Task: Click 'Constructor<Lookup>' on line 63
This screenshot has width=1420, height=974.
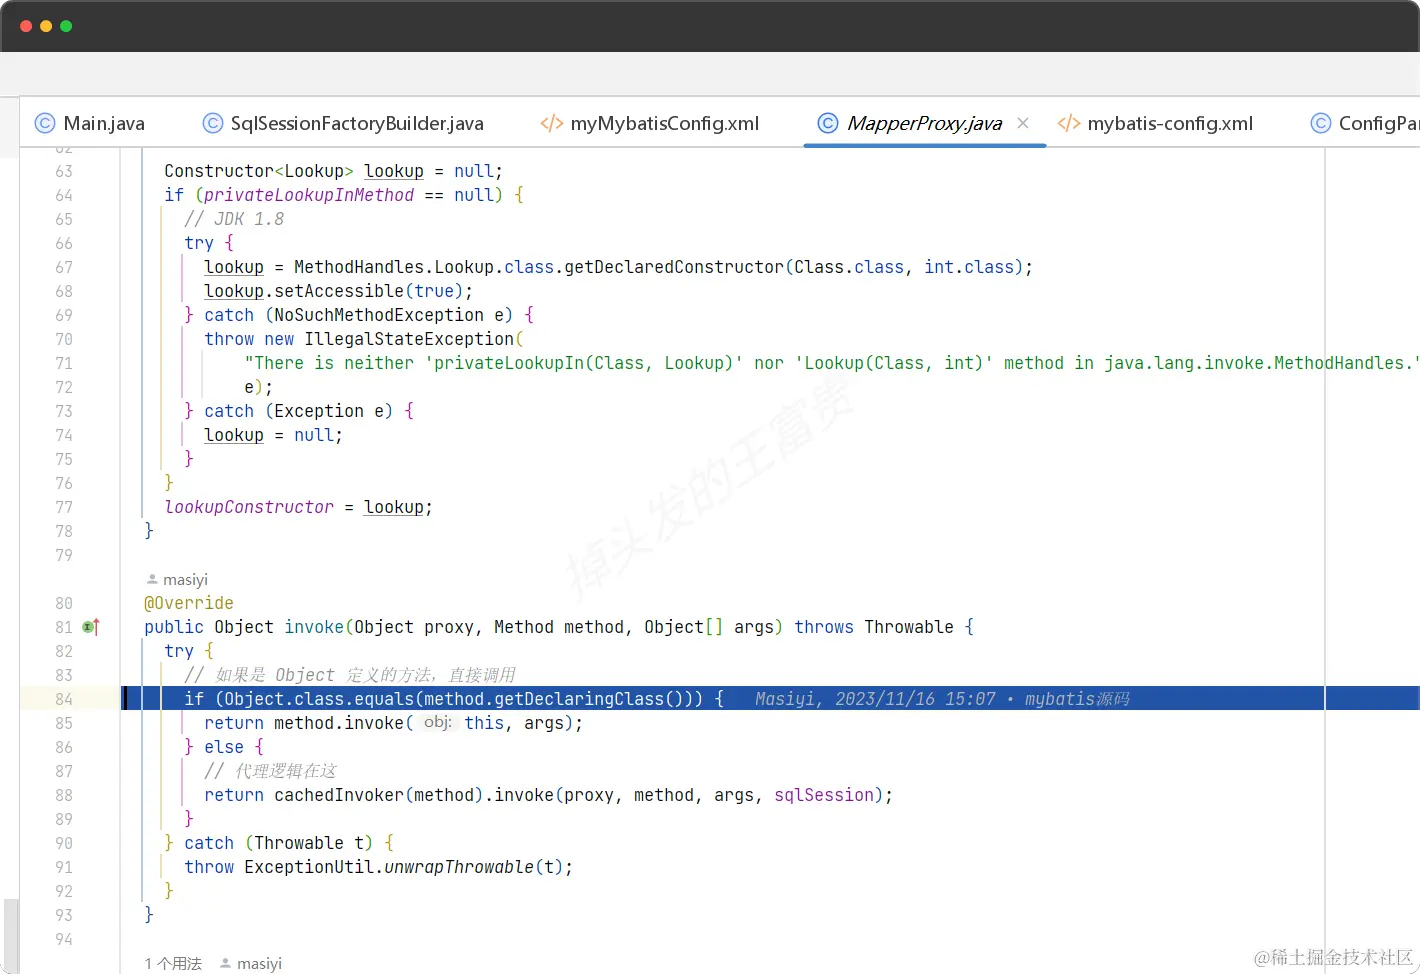Action: (x=259, y=171)
